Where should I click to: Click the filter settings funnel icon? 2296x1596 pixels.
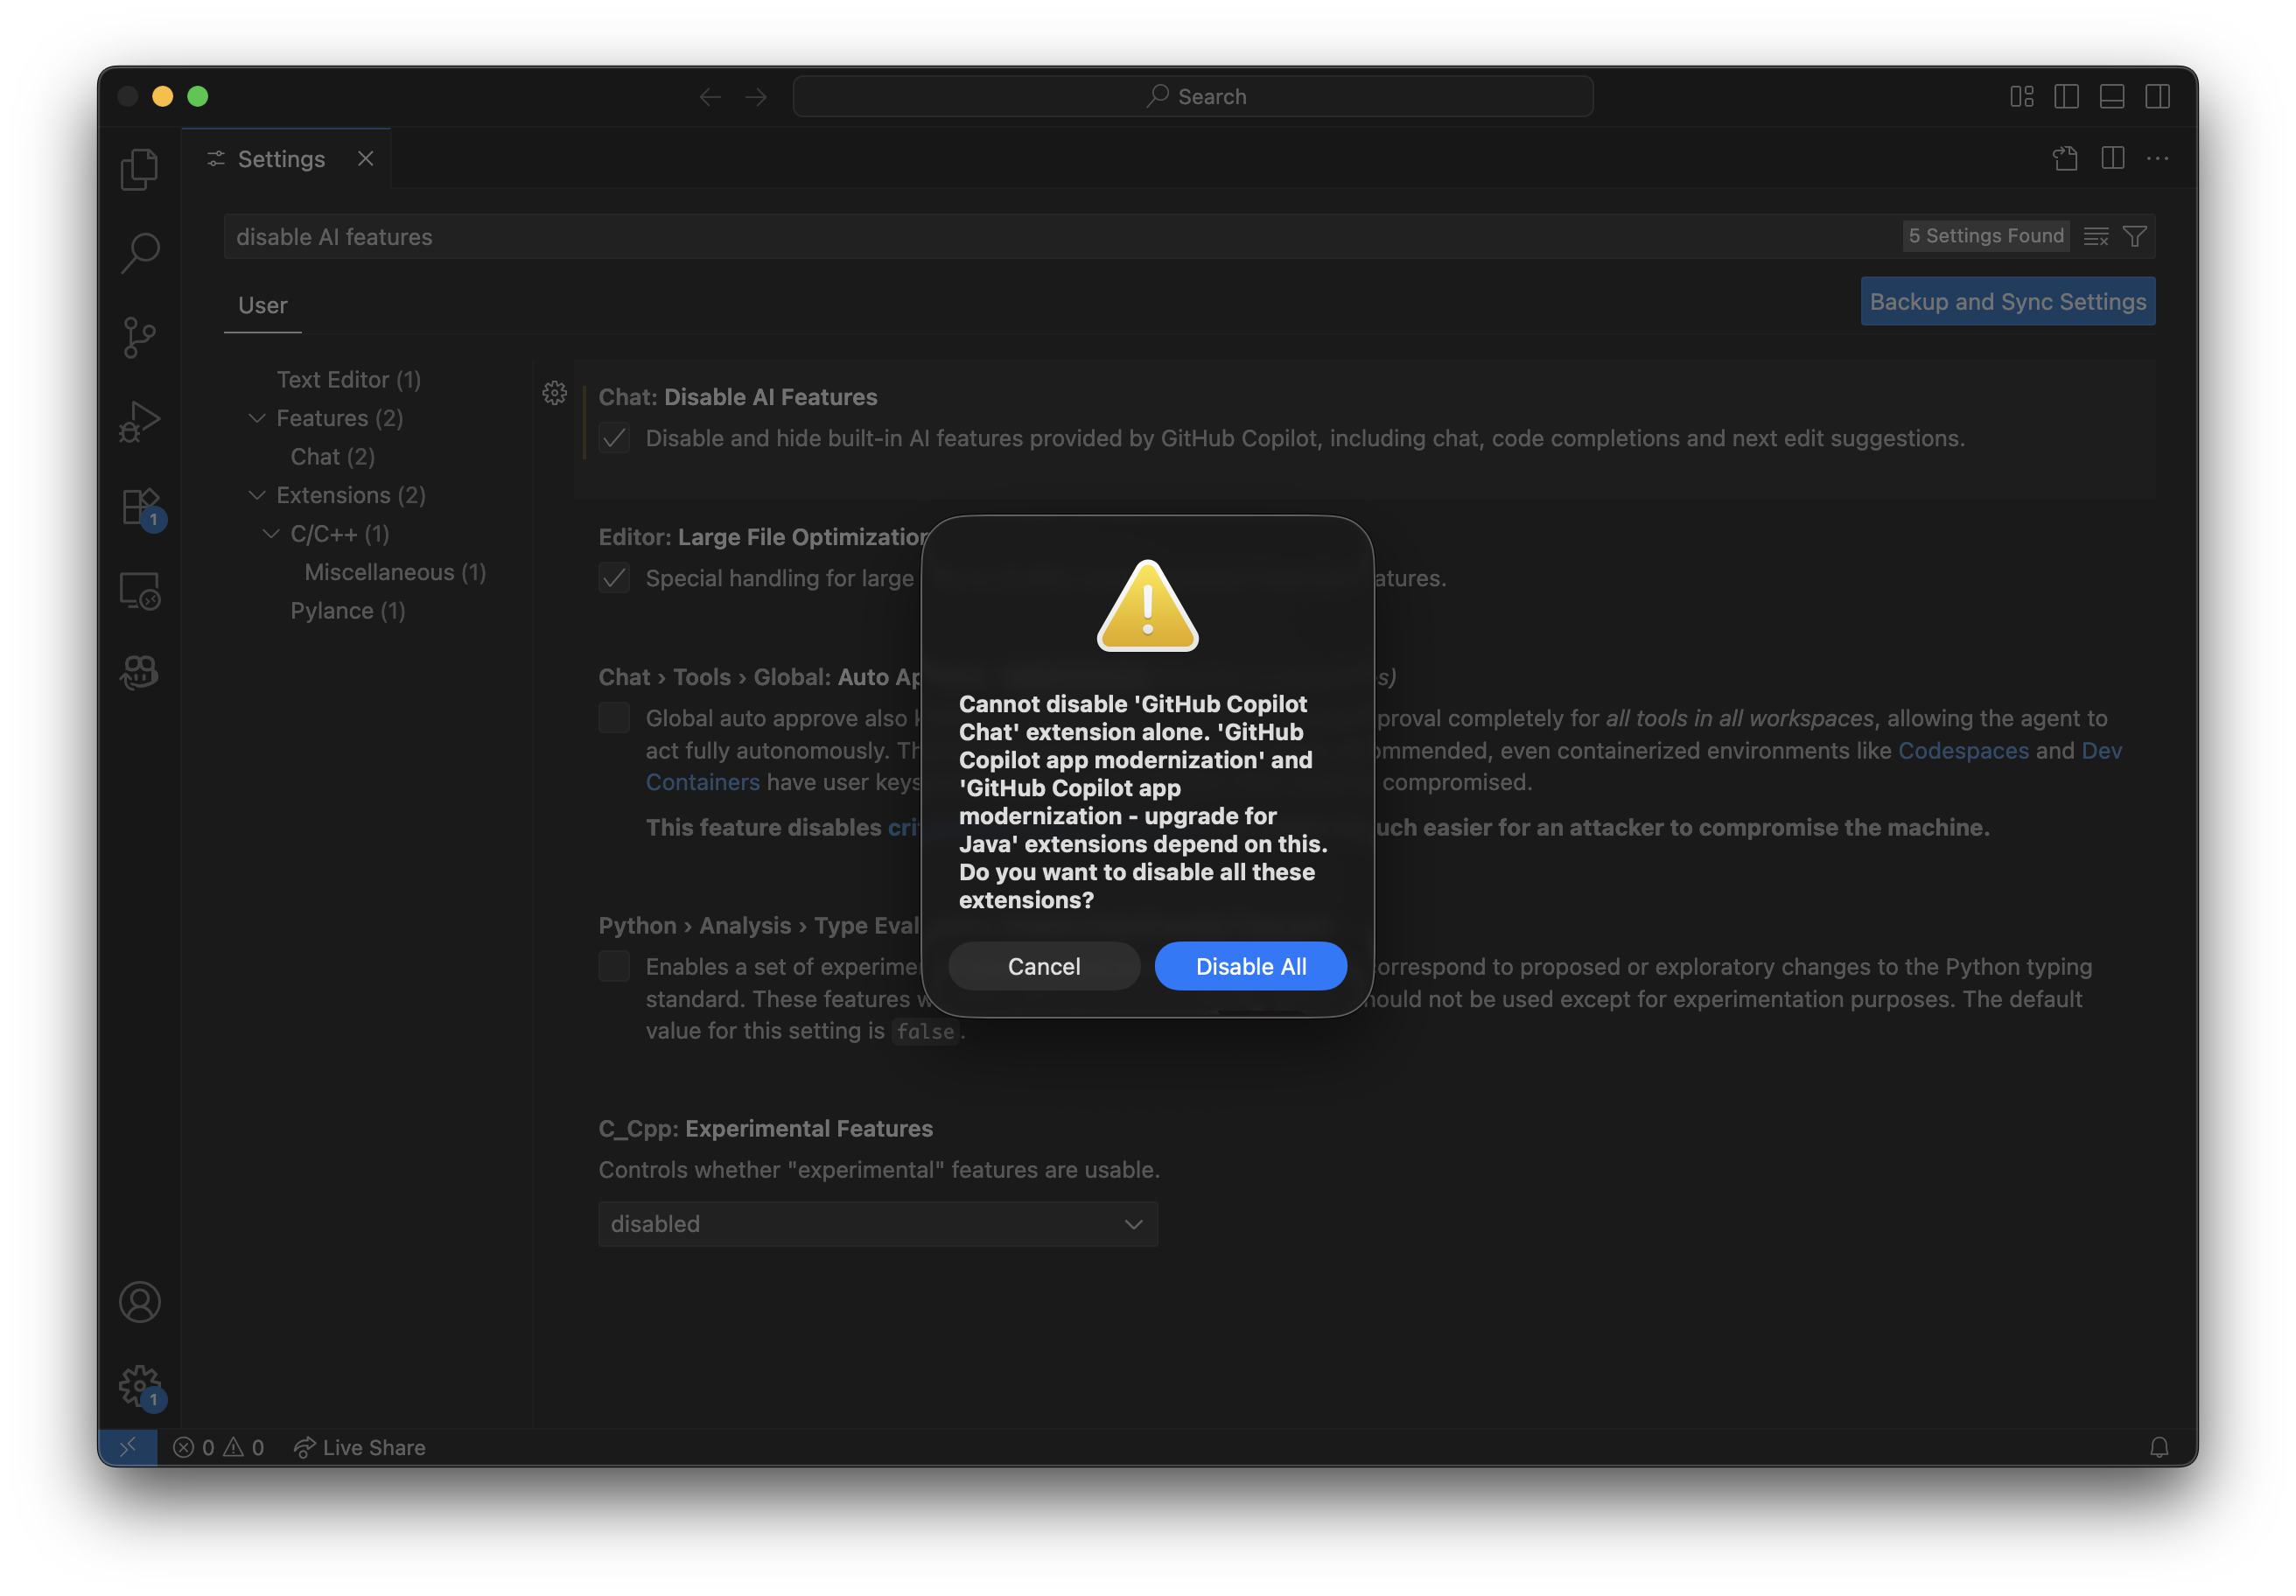2135,236
